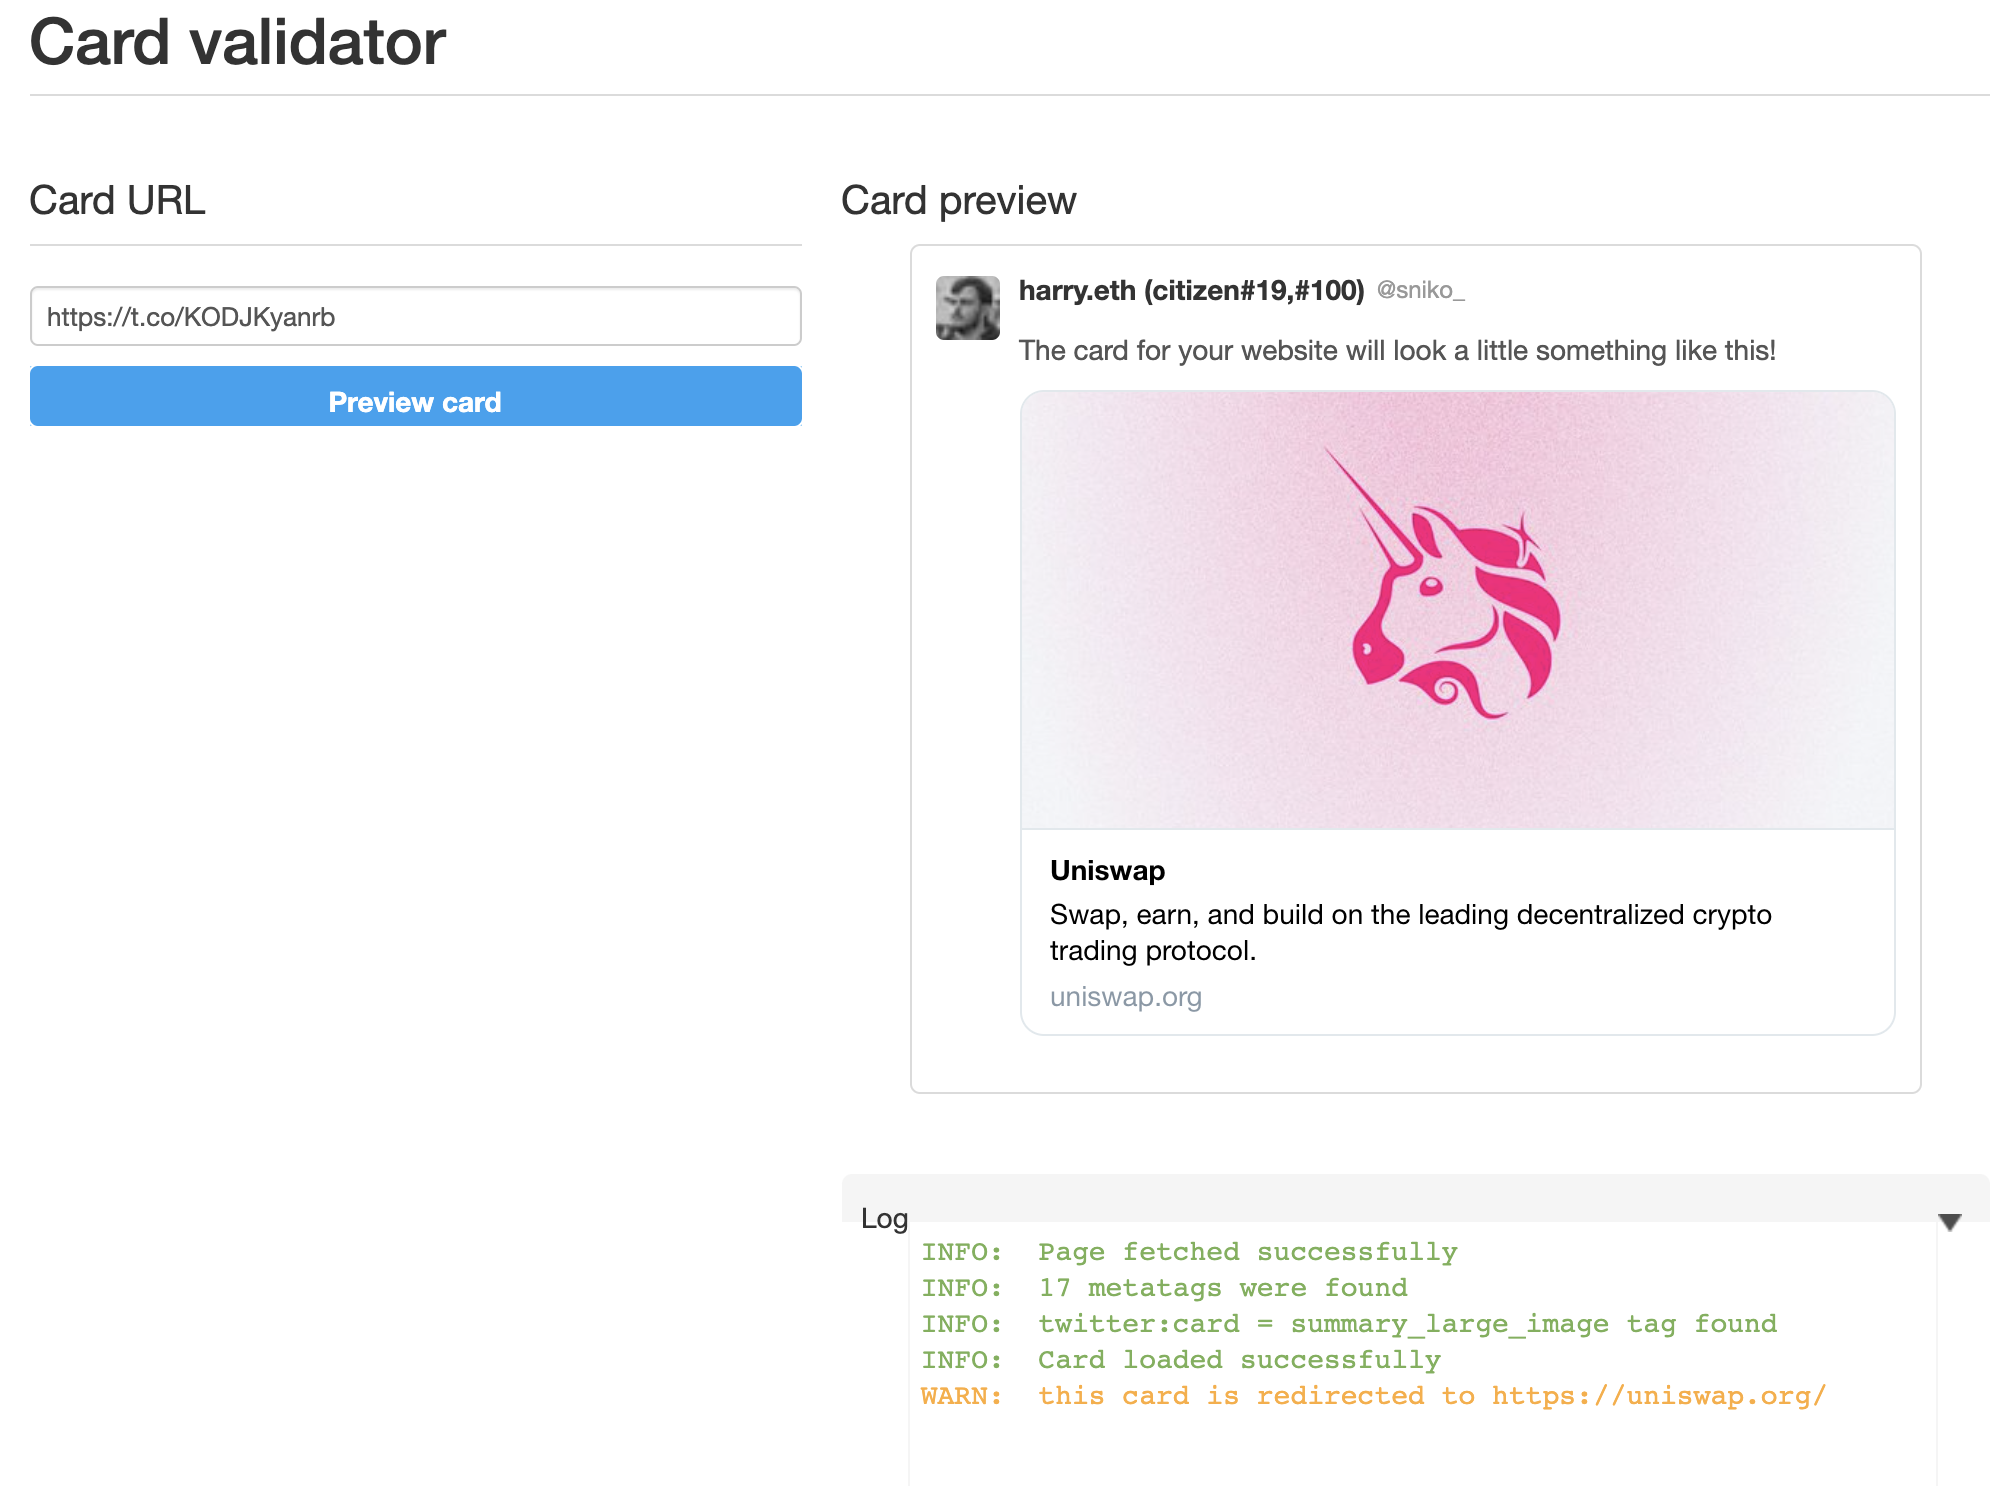Click the tweet text 'The card for your website…'
This screenshot has height=1486, width=1992.
coord(1397,351)
